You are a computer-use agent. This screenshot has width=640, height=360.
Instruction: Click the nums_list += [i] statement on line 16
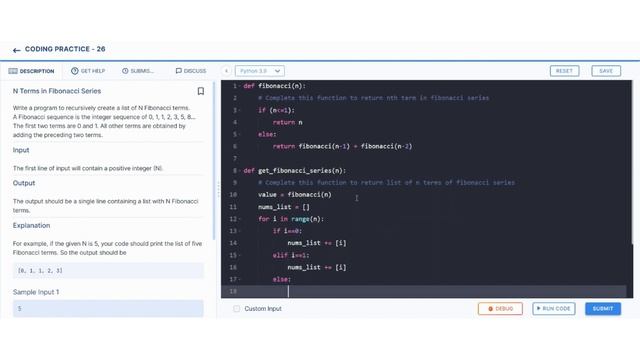[x=317, y=267]
